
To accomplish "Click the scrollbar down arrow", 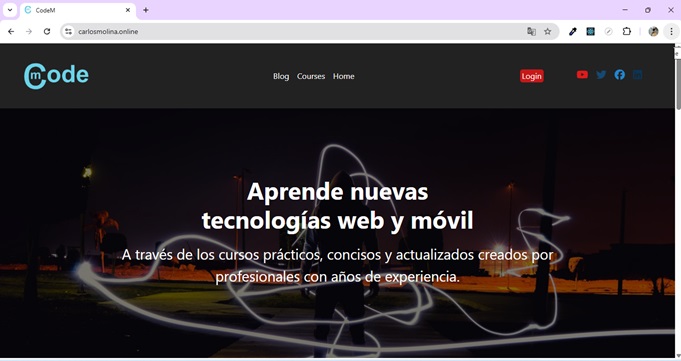I will tap(678, 356).
